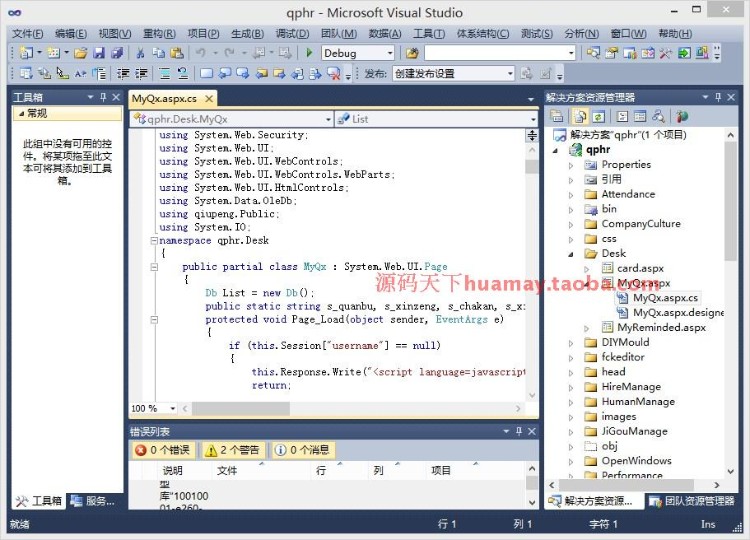Viewport: 750px width, 540px height.
Task: Click the Open File folder icon
Action: [80, 53]
